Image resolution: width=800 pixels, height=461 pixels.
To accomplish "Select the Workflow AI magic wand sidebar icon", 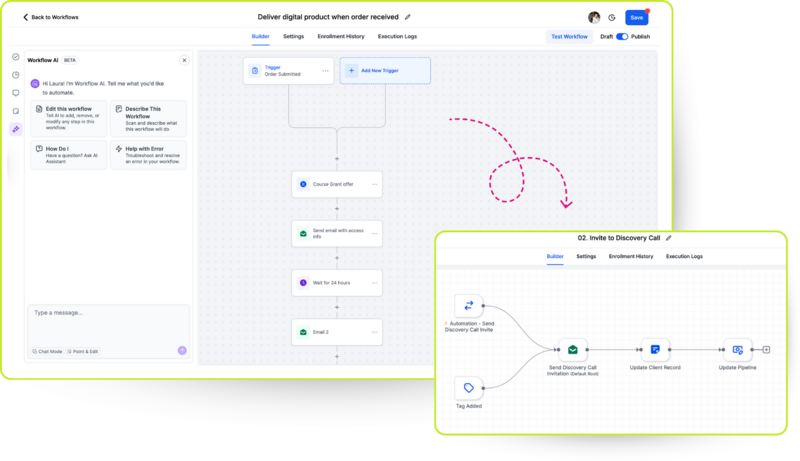I will point(15,129).
